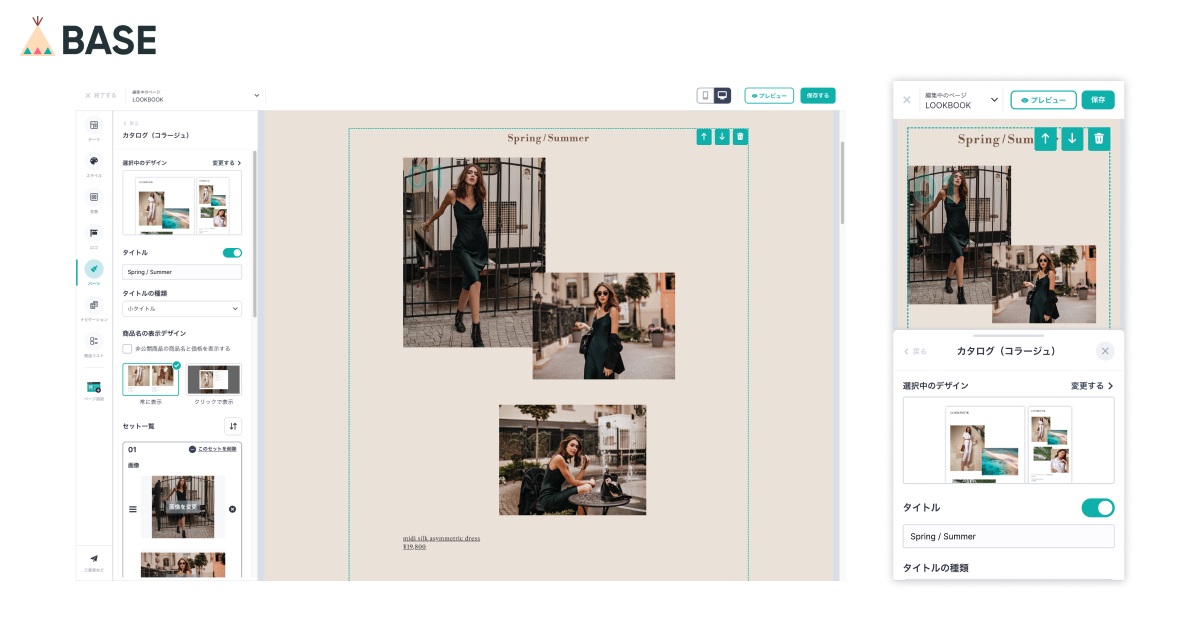The image size is (1200, 630).
Task: Open the ナビゲーション icon in sidebar
Action: point(94,305)
